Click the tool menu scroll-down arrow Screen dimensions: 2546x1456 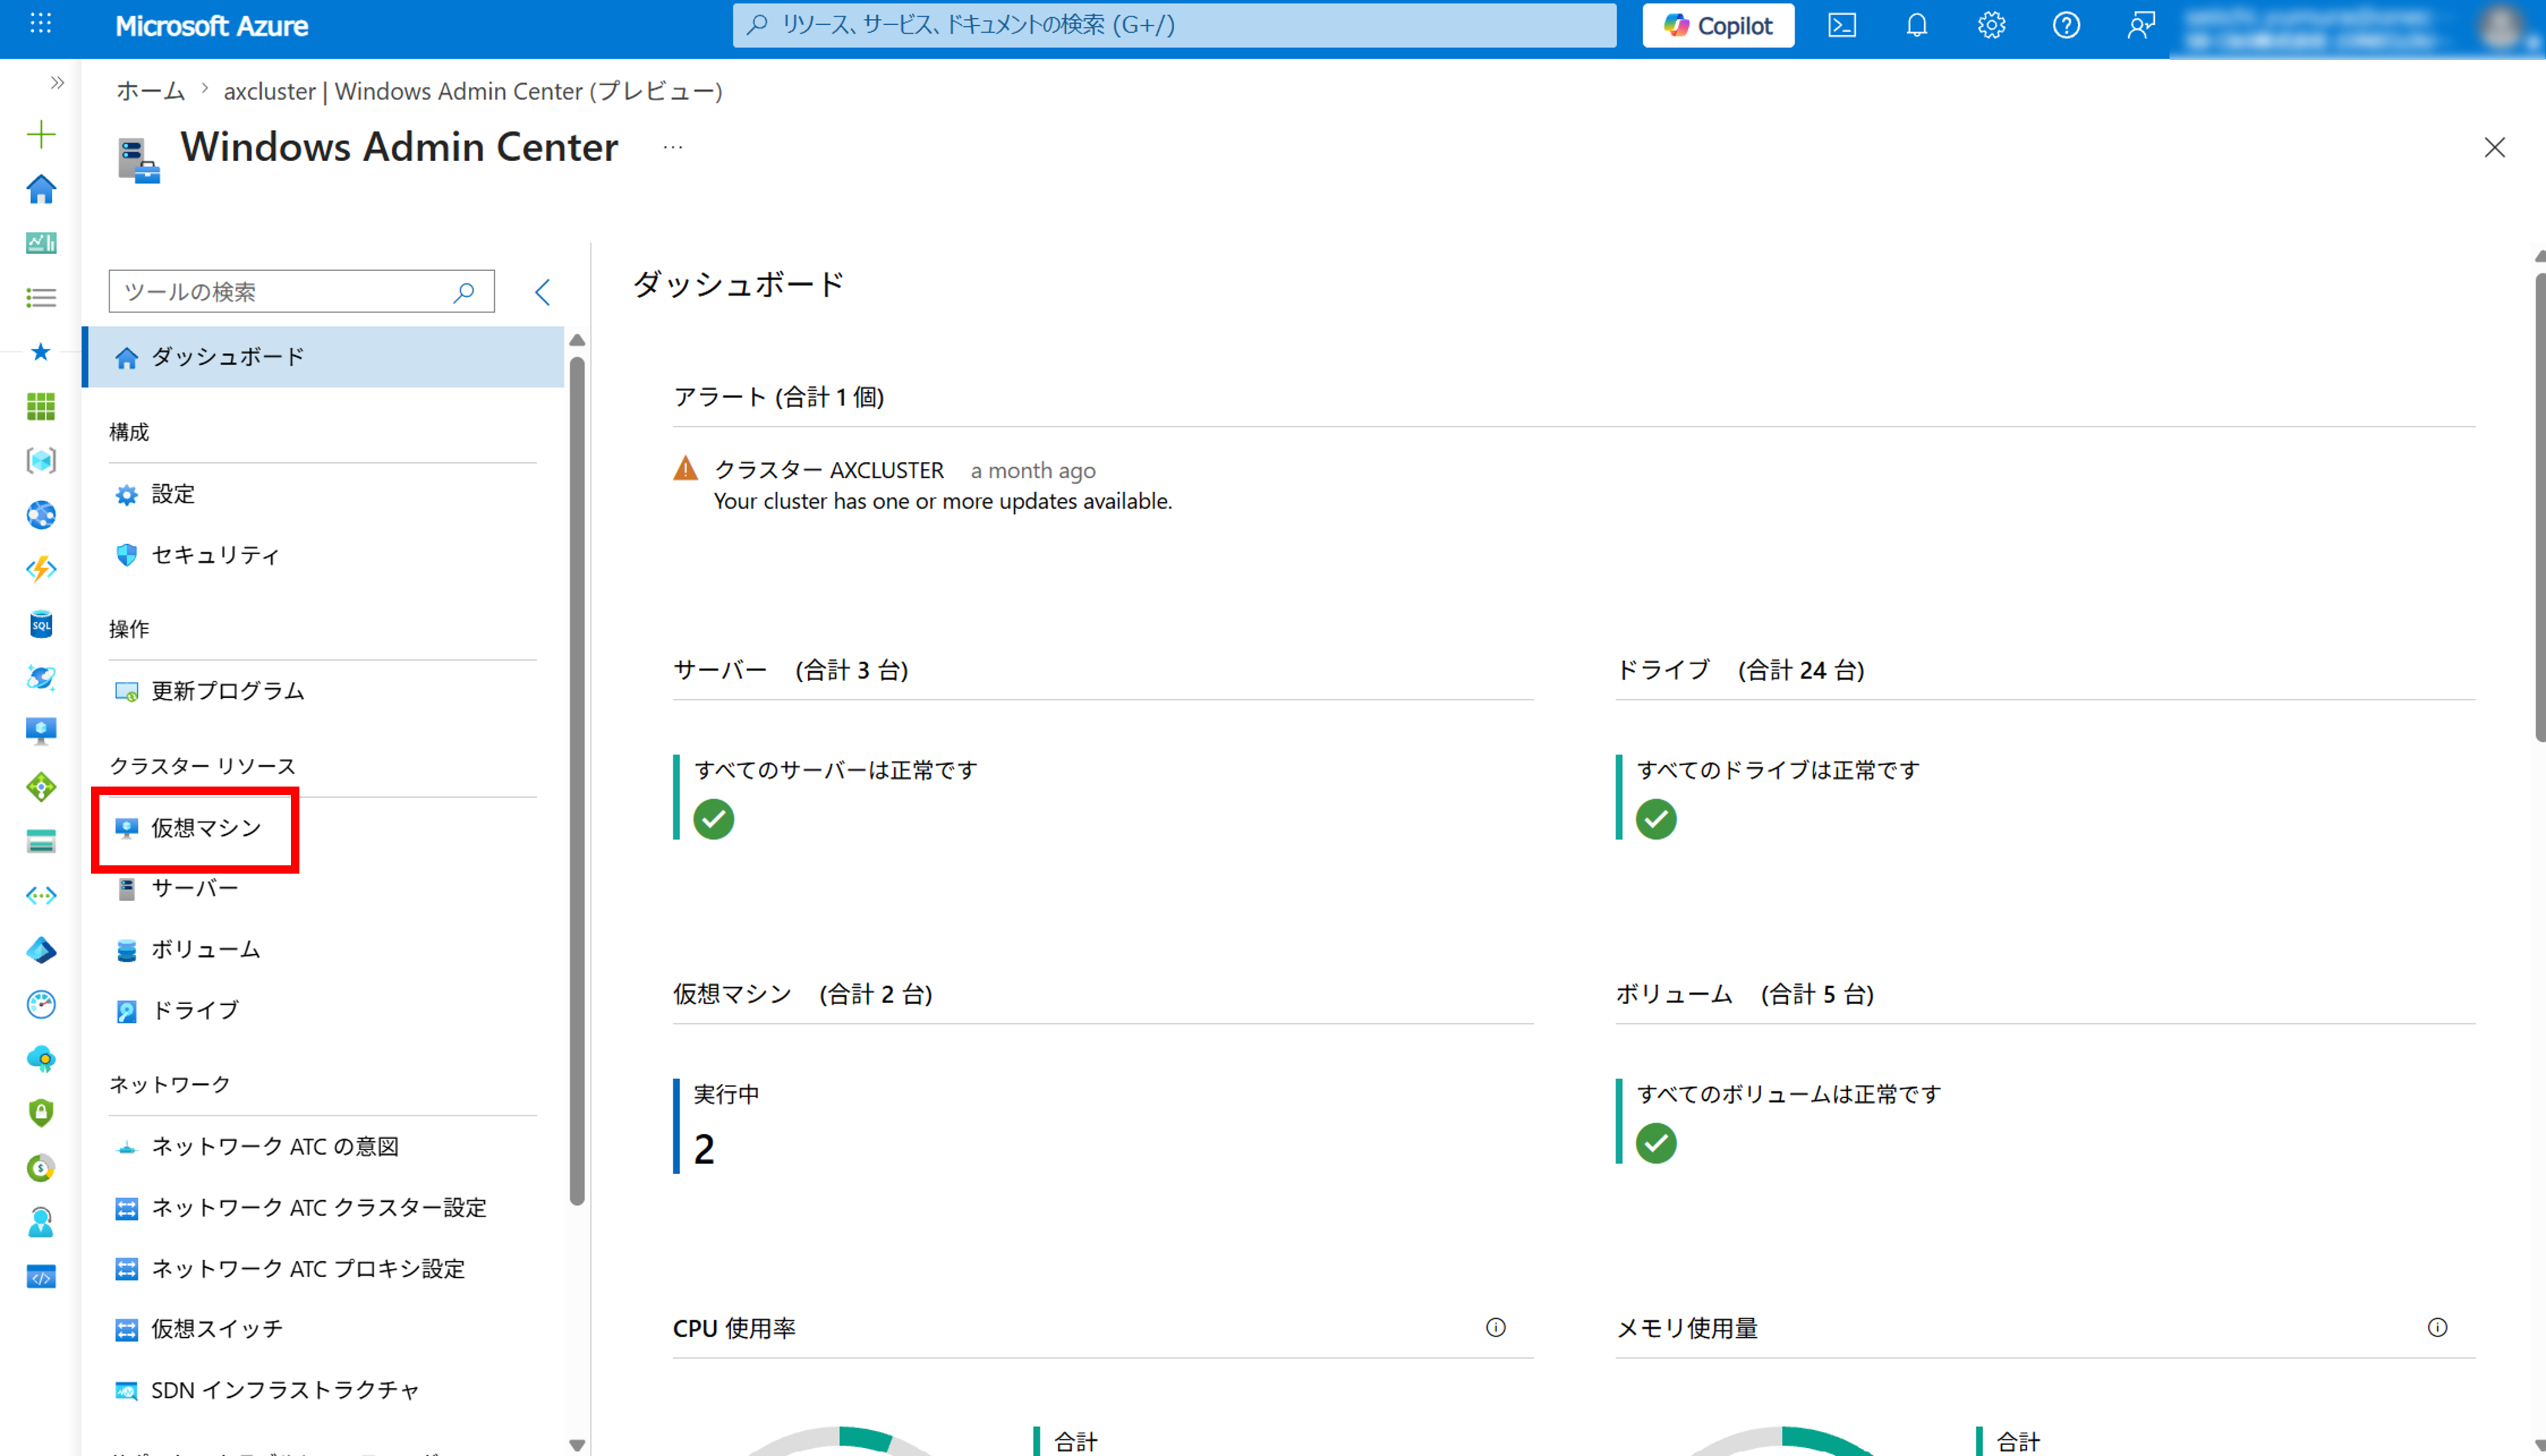point(577,1444)
